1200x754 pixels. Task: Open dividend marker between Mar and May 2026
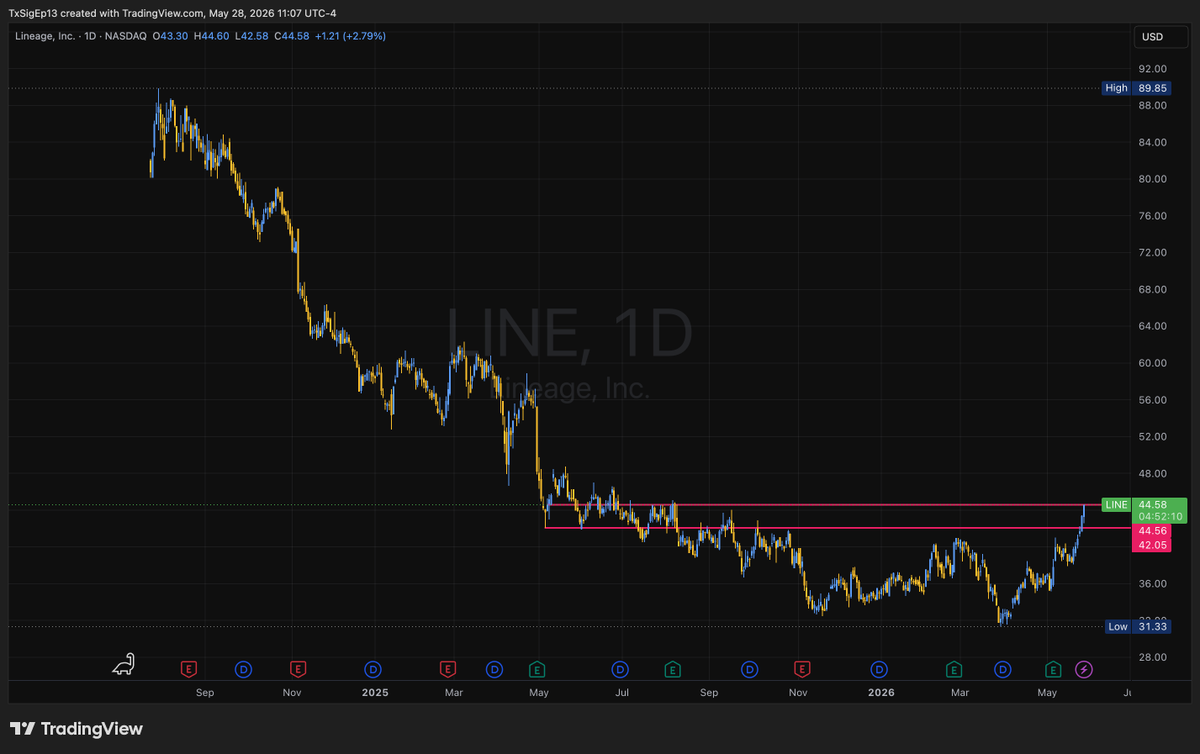tap(1003, 668)
